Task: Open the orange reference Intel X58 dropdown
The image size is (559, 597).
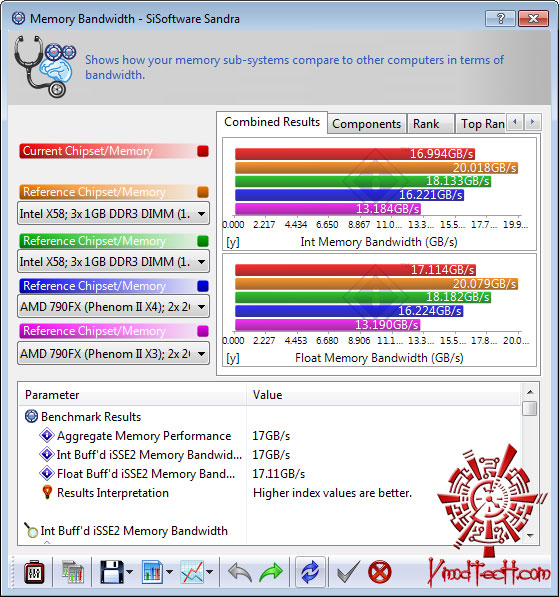Action: 113,214
